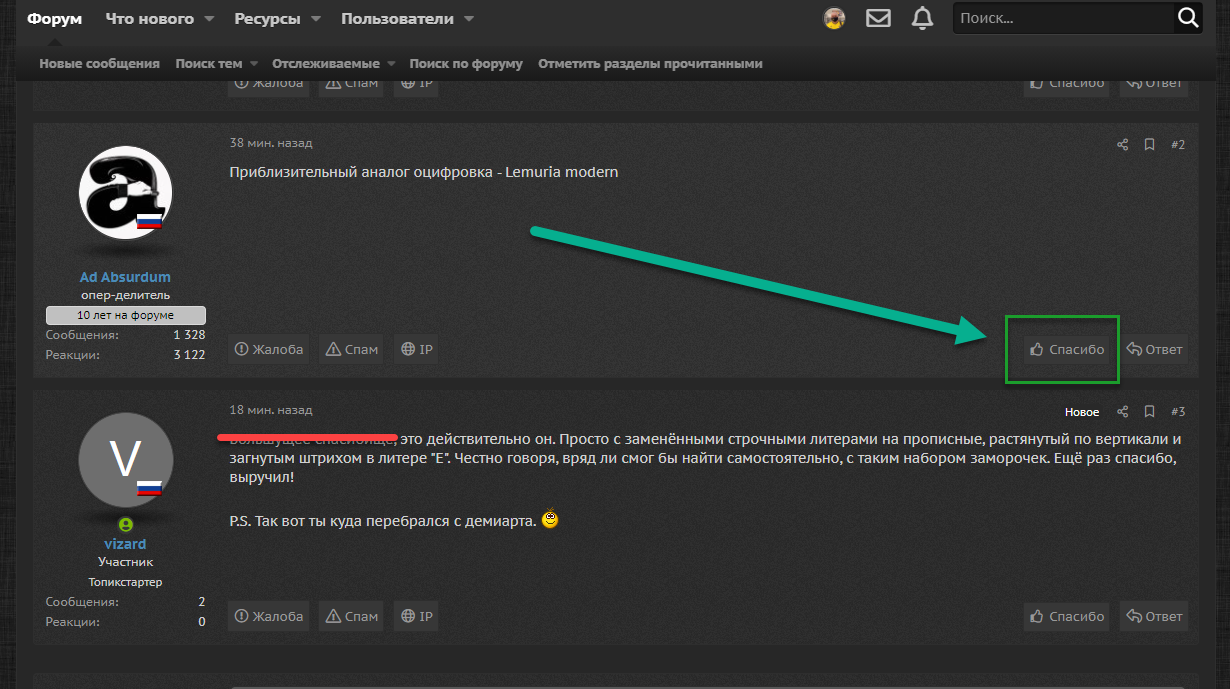Viewport: 1230px width, 689px height.
Task: Report Ad Absurdum's post with Жалоба
Action: click(x=268, y=350)
